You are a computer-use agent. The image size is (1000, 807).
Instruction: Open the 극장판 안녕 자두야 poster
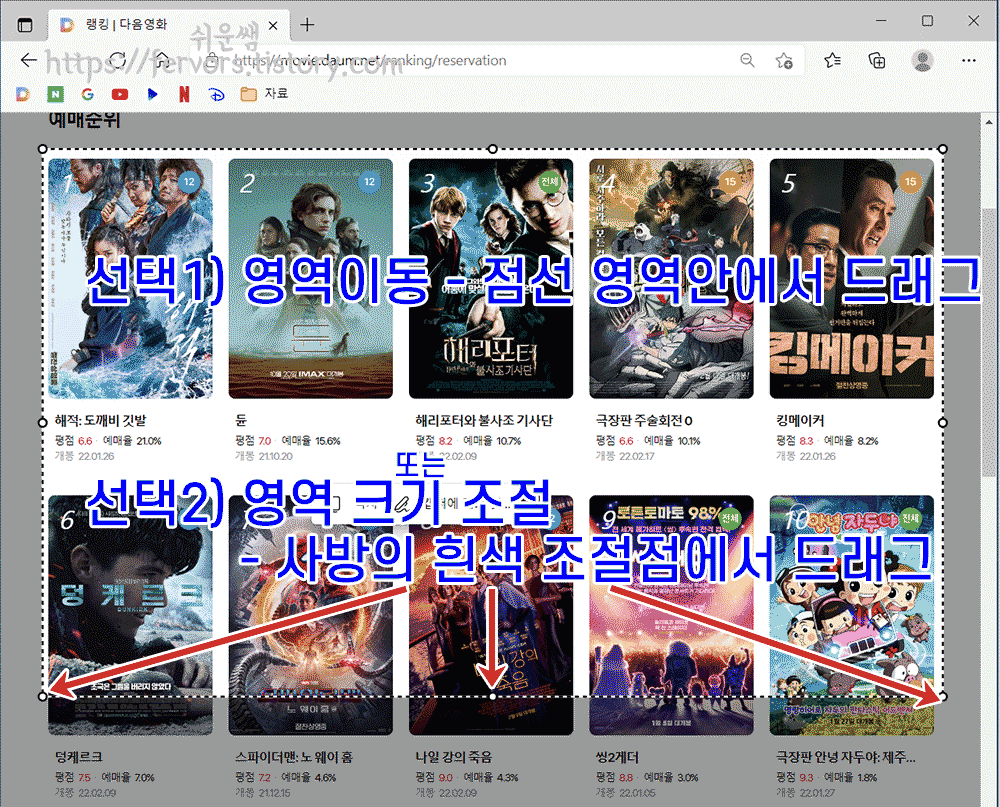pos(852,616)
